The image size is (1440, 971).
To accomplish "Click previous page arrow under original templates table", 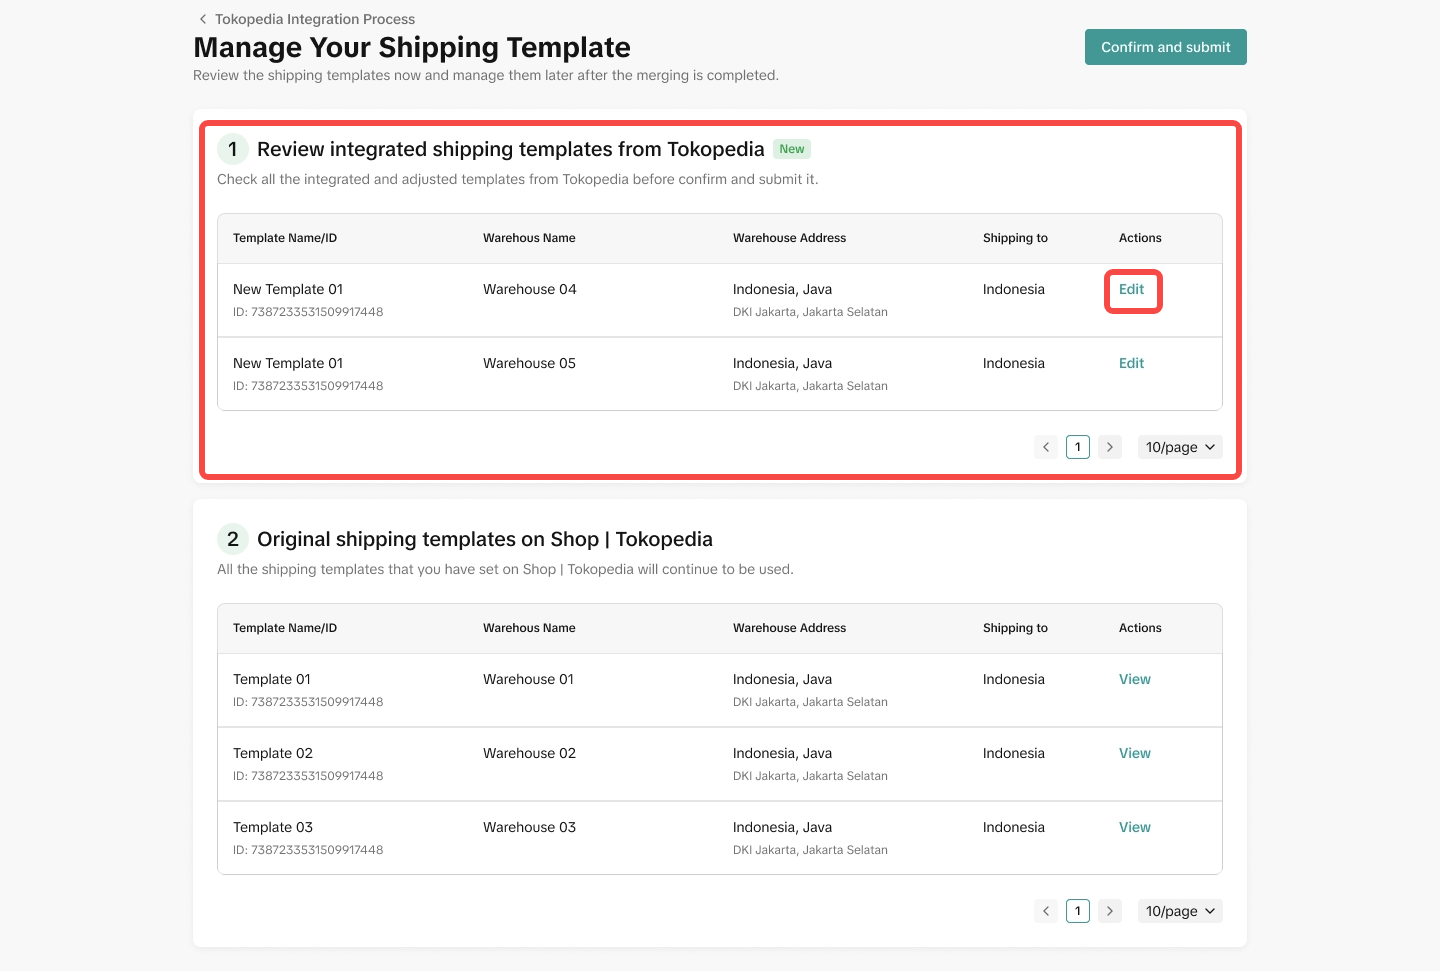I will click(x=1046, y=911).
